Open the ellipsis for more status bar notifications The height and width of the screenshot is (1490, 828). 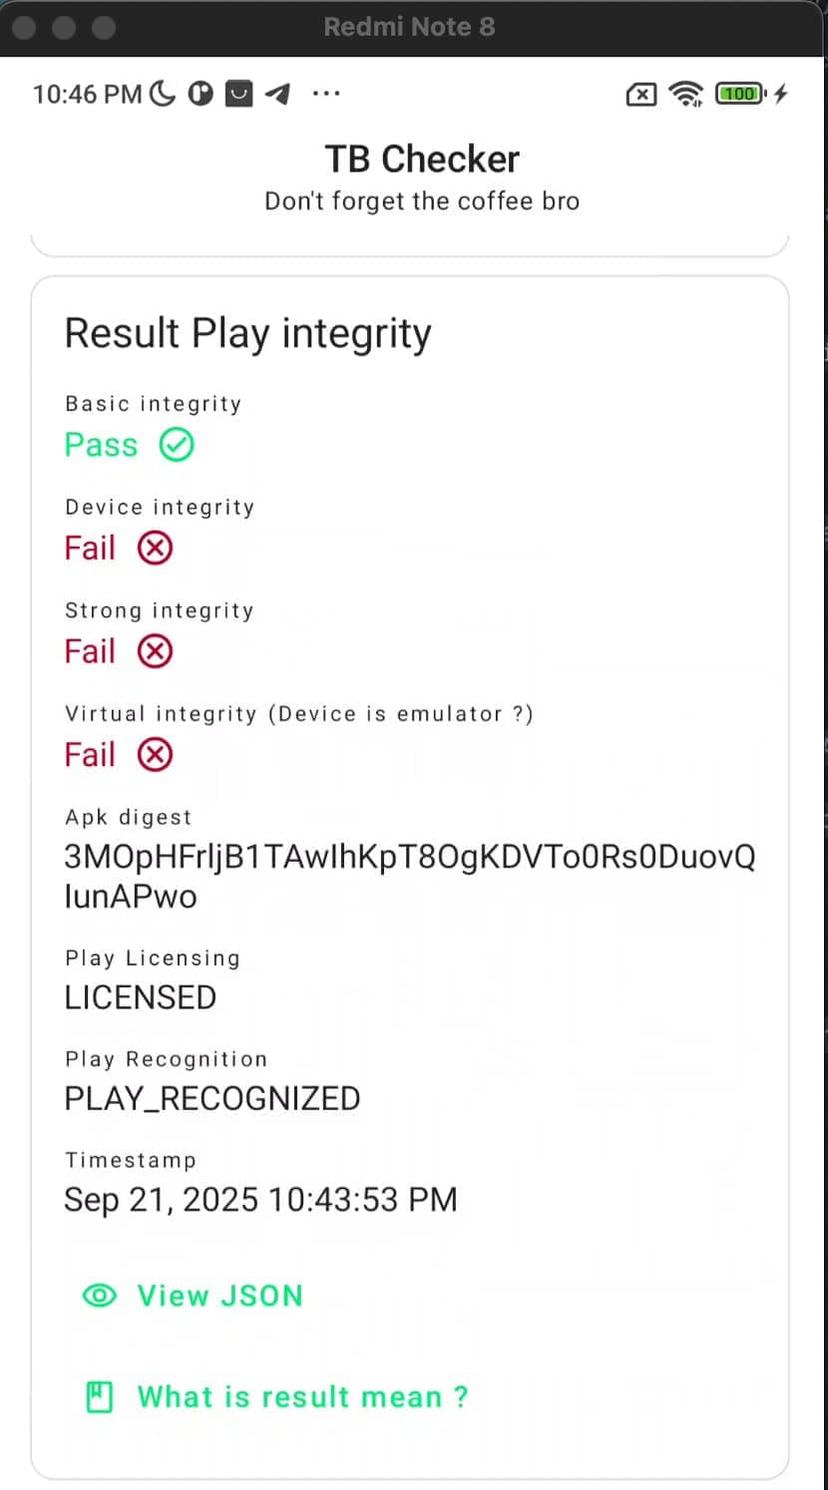(x=326, y=93)
